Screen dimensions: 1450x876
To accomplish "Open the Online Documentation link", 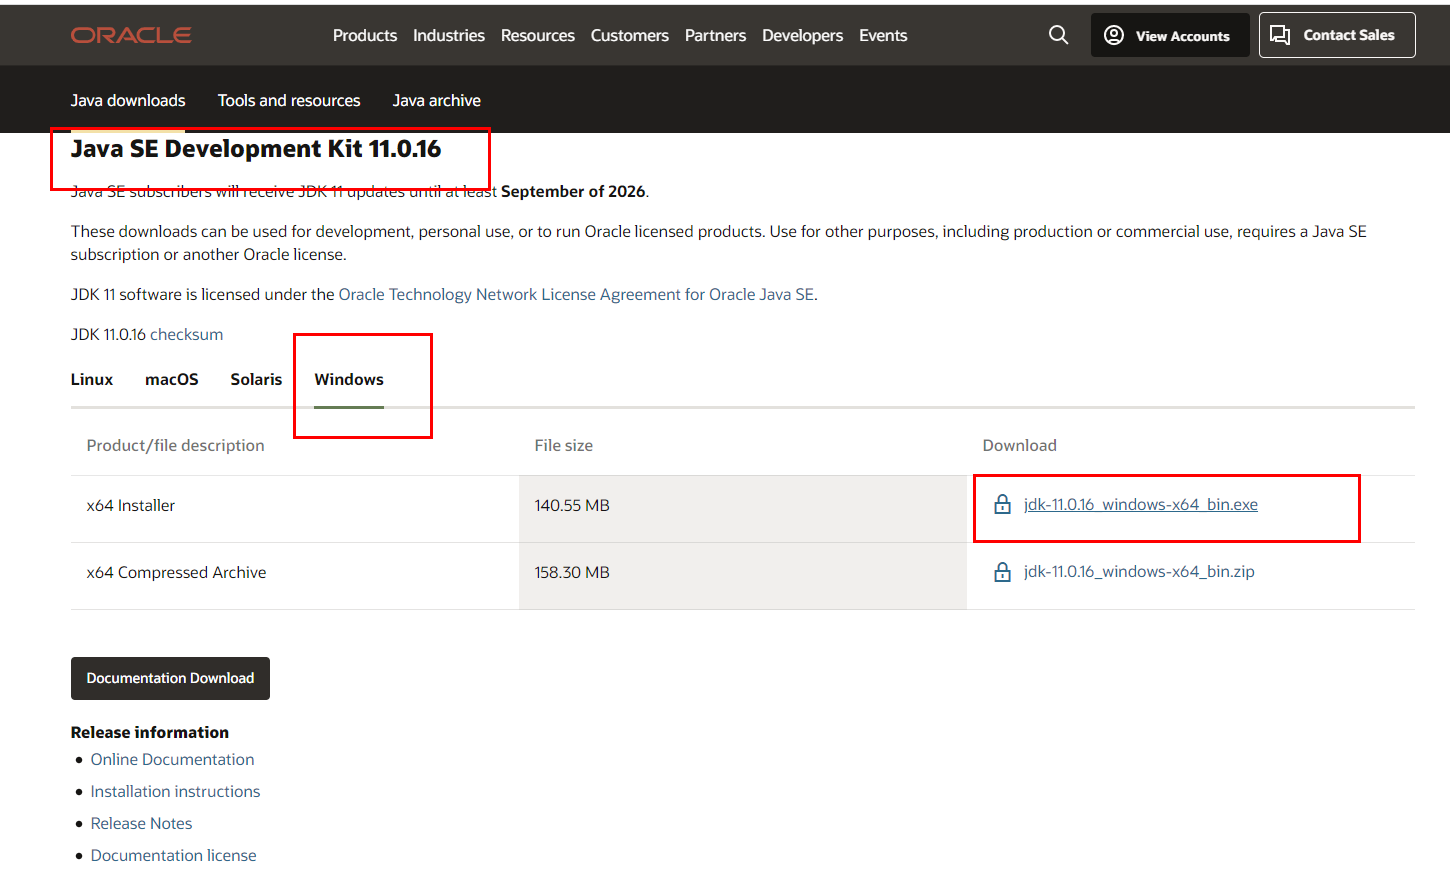I will pyautogui.click(x=172, y=759).
